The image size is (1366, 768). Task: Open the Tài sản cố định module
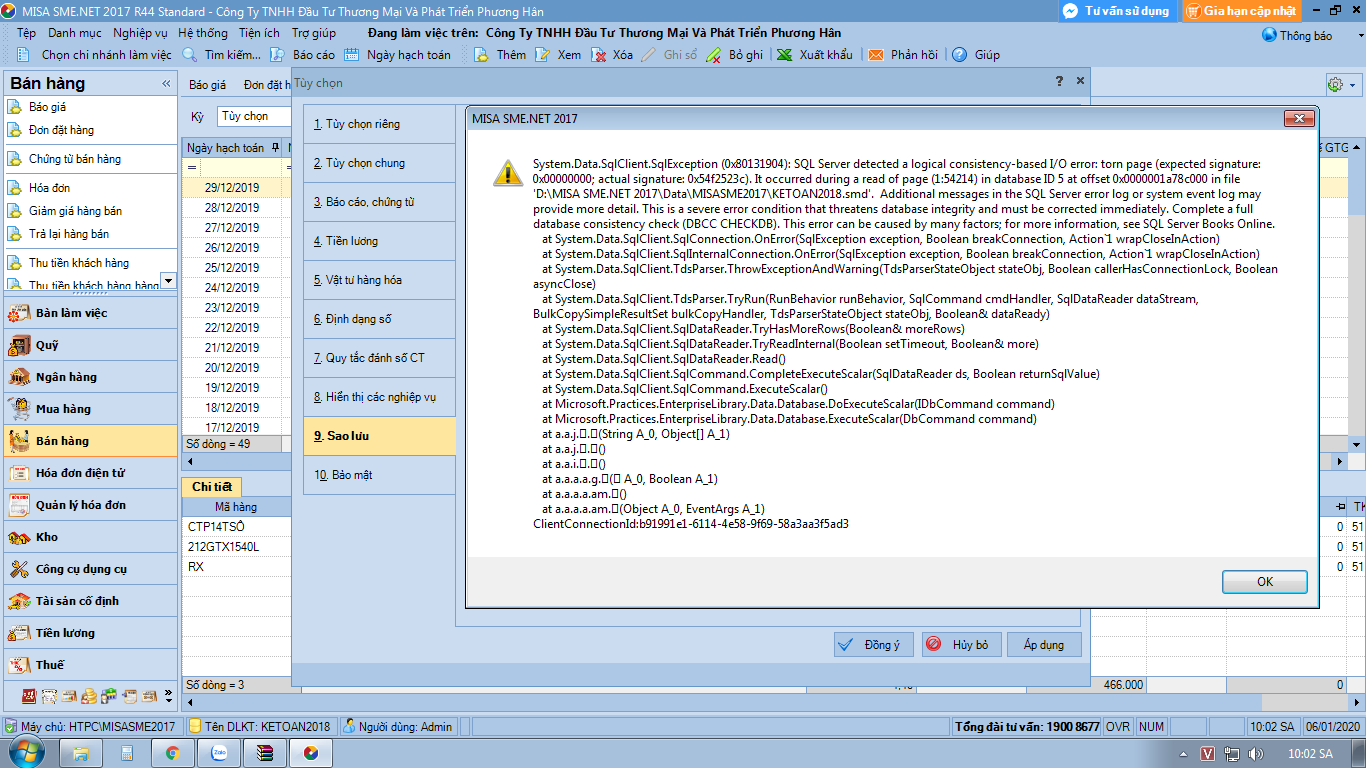coord(91,601)
